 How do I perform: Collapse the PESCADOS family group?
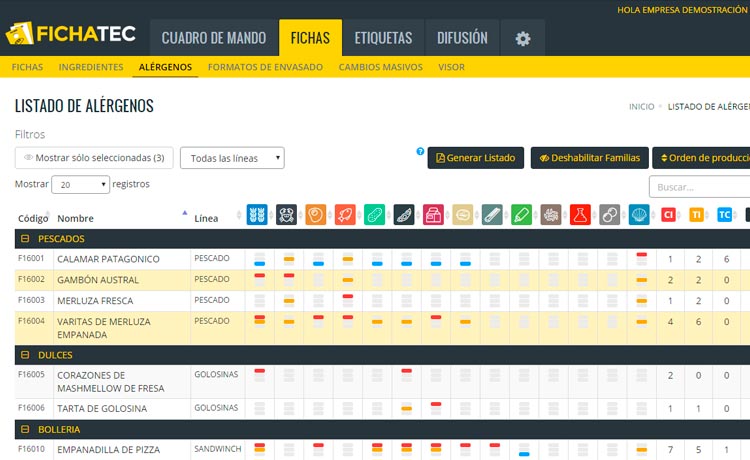point(25,239)
